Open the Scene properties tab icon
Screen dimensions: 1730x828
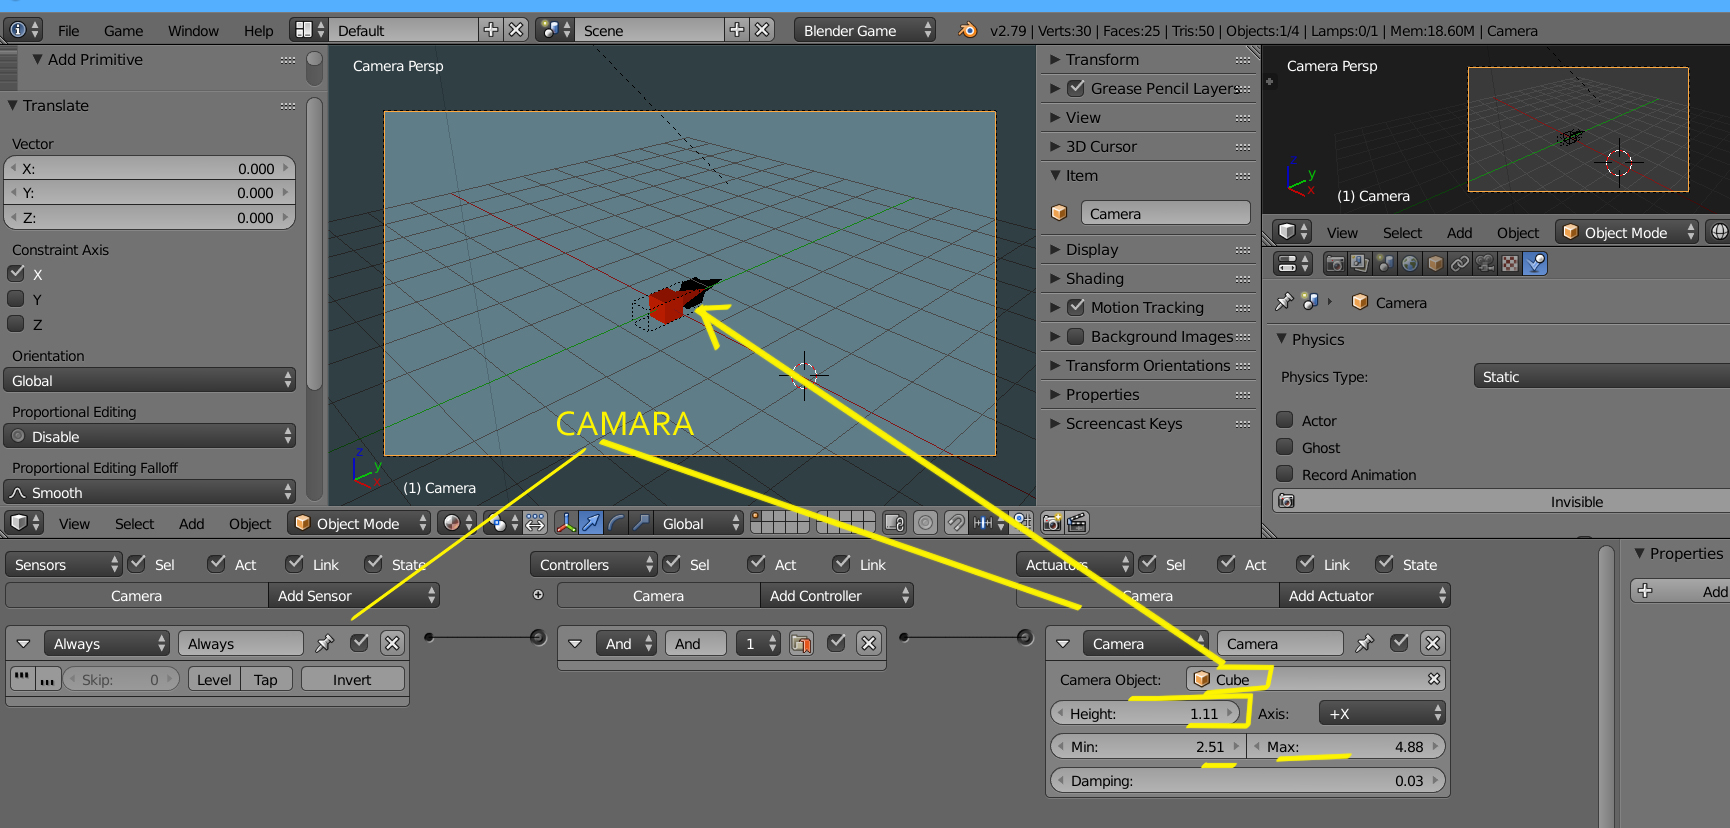[1384, 263]
